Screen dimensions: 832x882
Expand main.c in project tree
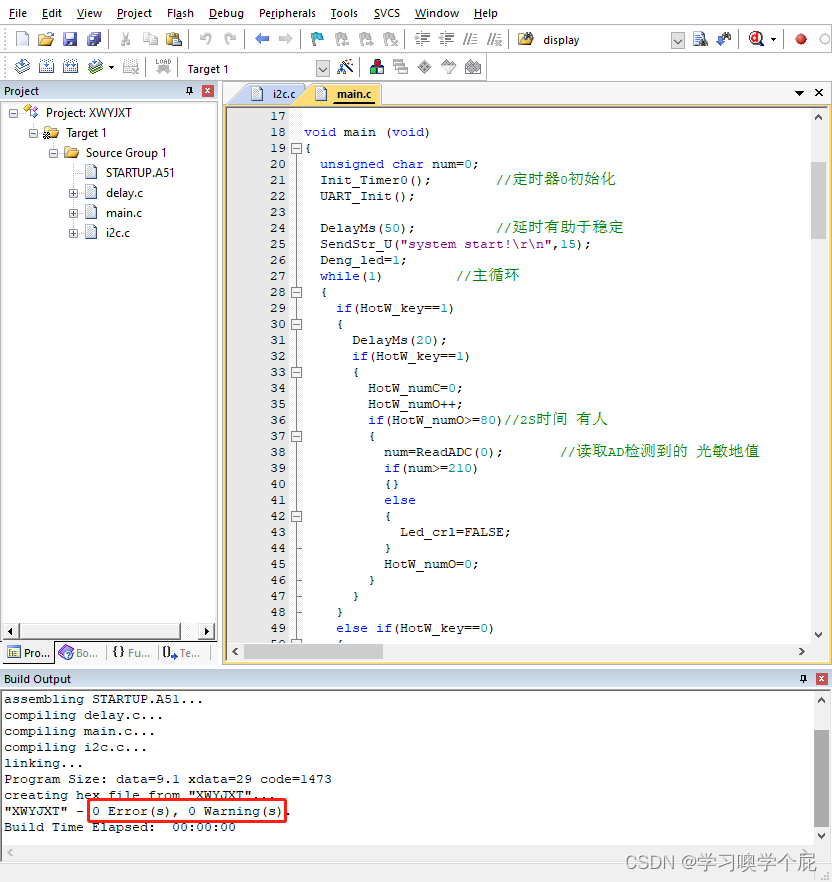click(73, 213)
